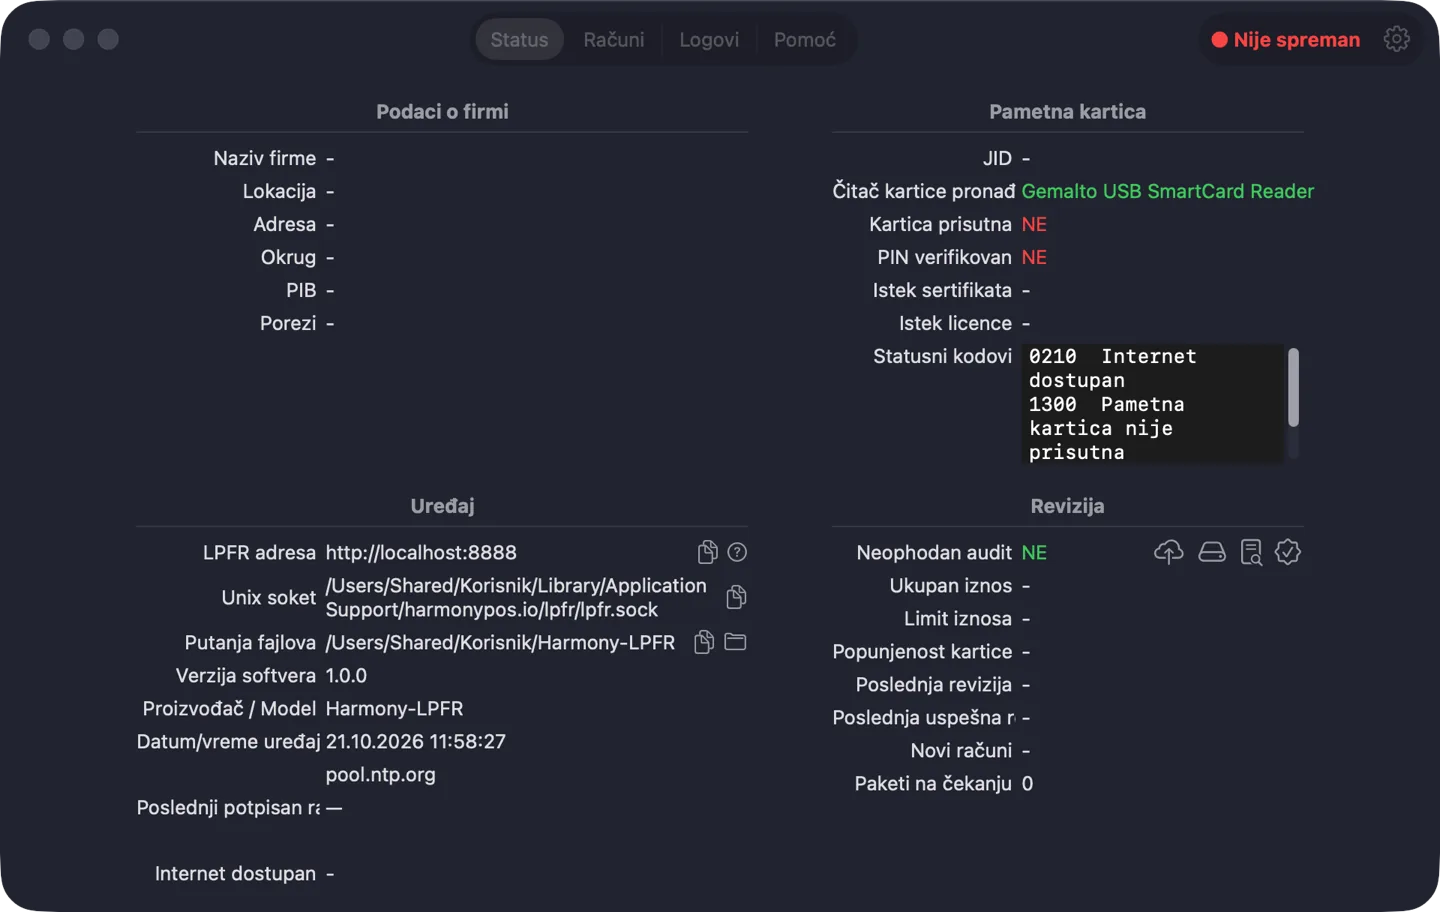Click the "pool.ntp.org" text
This screenshot has height=912, width=1440.
(381, 775)
